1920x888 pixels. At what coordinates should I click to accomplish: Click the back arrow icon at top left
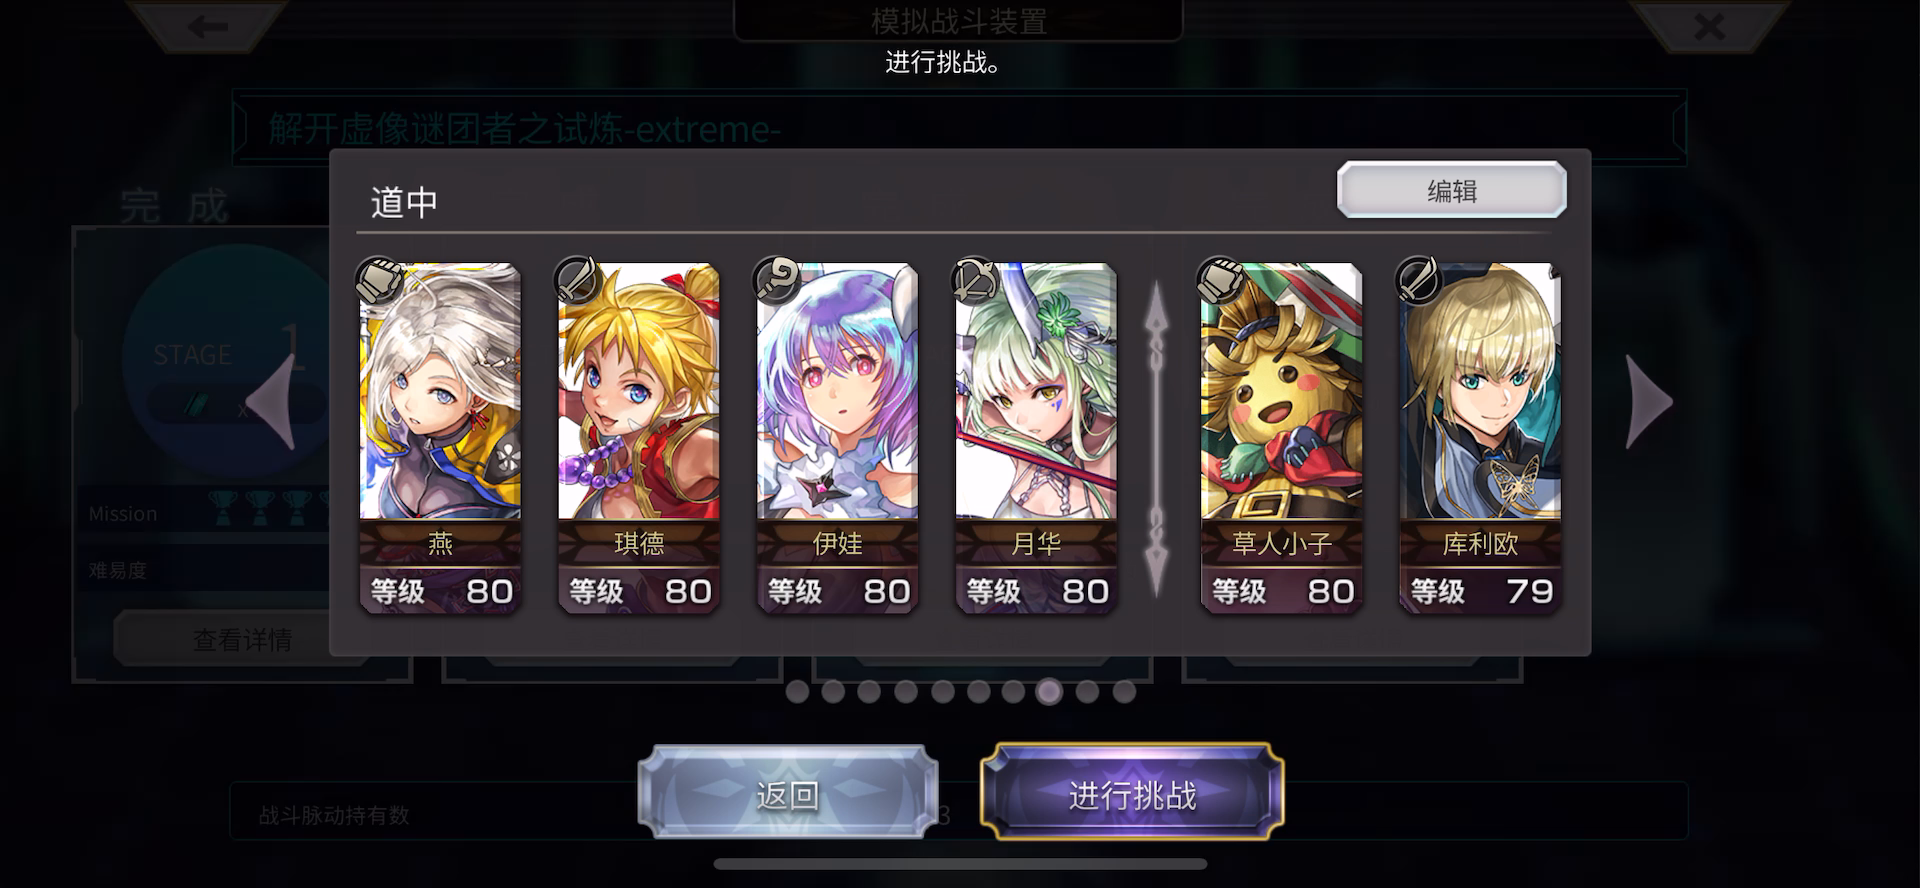[x=208, y=26]
